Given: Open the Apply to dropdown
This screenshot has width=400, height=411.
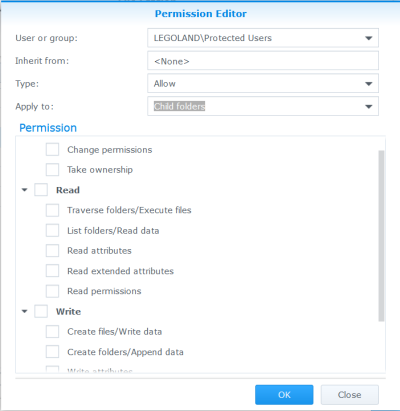Looking at the screenshot, I should (x=263, y=106).
